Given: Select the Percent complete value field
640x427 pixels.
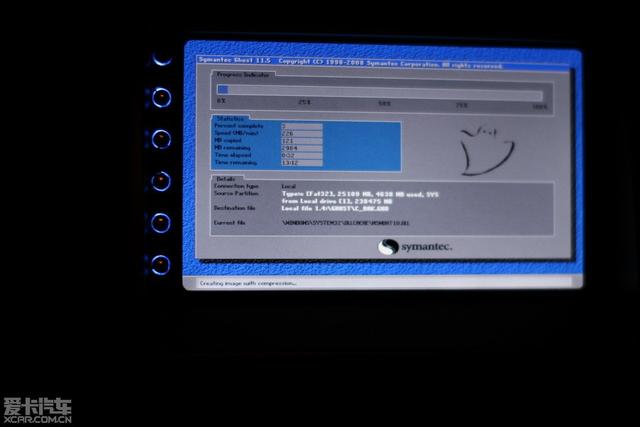Looking at the screenshot, I should click(x=302, y=126).
